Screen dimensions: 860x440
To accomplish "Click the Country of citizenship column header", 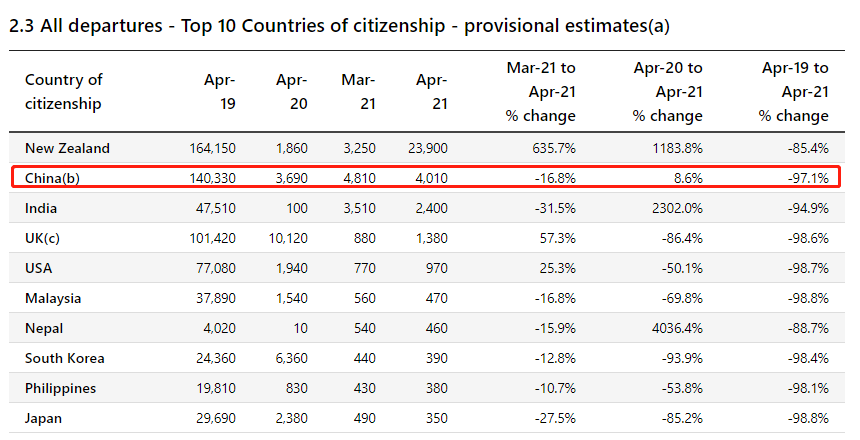I will point(64,91).
